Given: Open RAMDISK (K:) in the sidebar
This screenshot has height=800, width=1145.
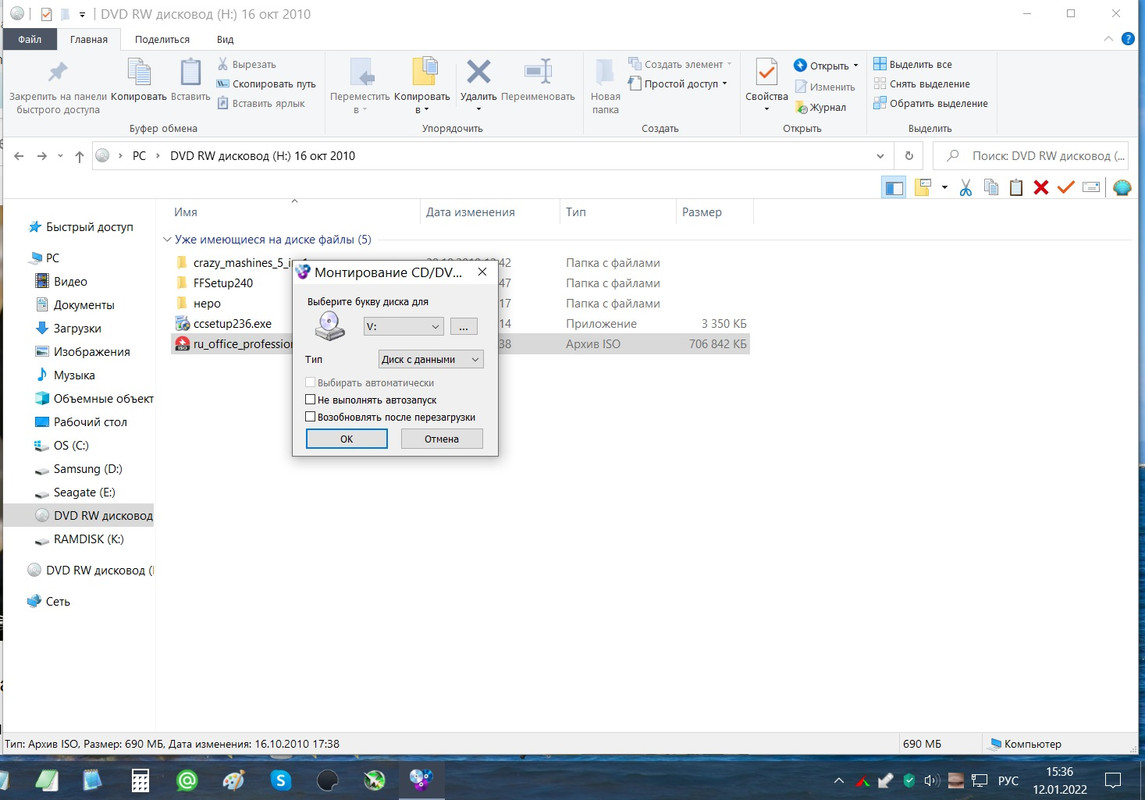Looking at the screenshot, I should 88,539.
